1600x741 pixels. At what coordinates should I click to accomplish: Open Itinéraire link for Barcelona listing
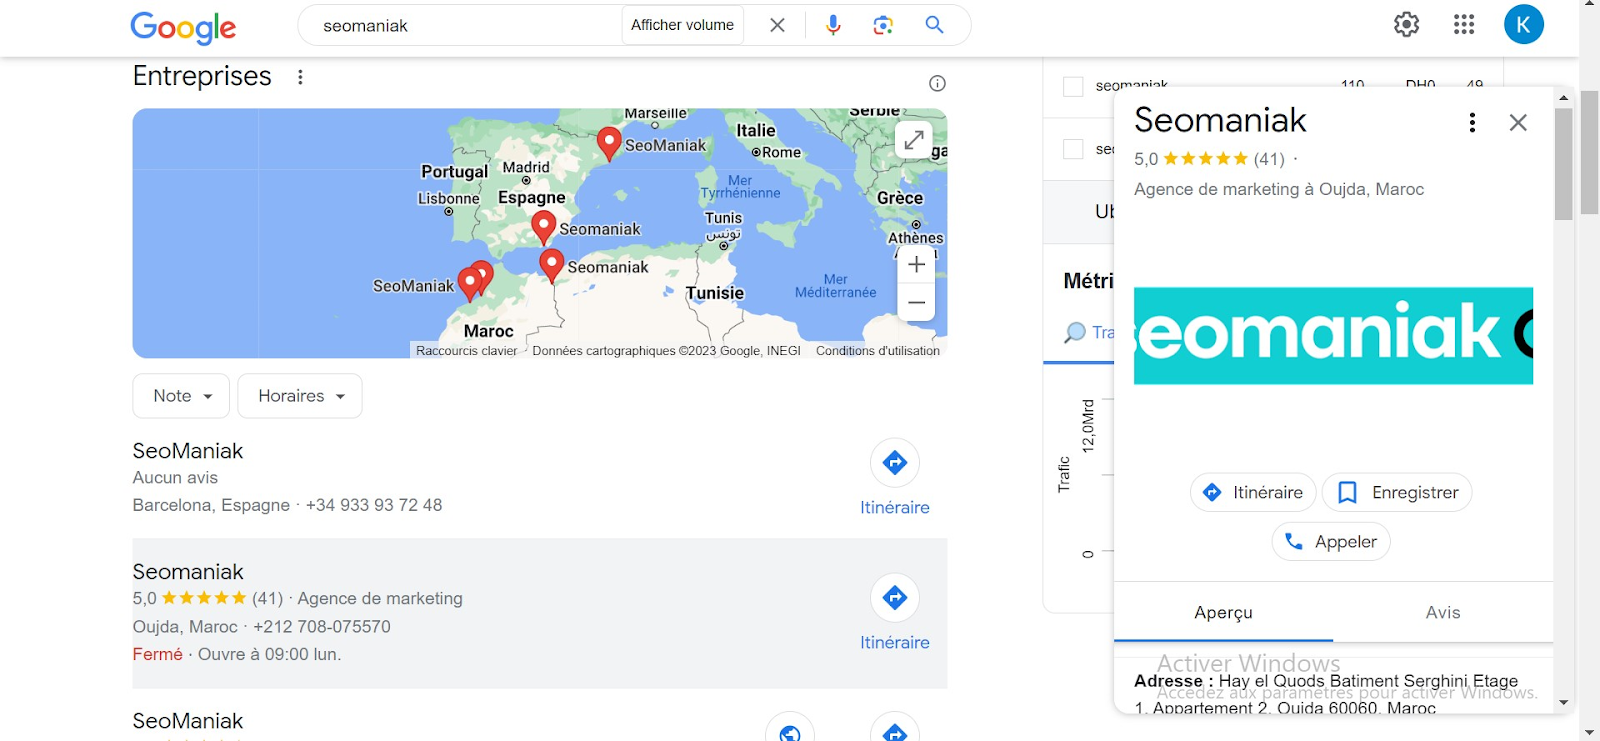point(895,507)
